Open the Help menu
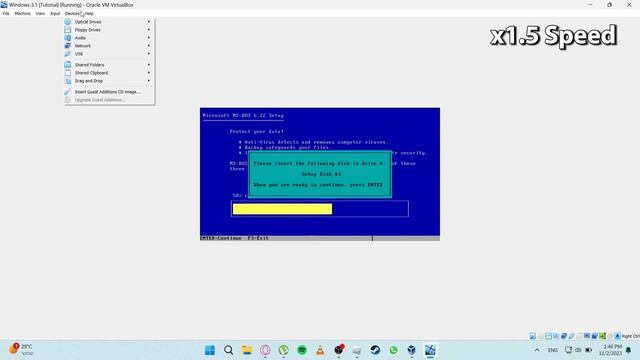This screenshot has height=360, width=640. [x=89, y=13]
